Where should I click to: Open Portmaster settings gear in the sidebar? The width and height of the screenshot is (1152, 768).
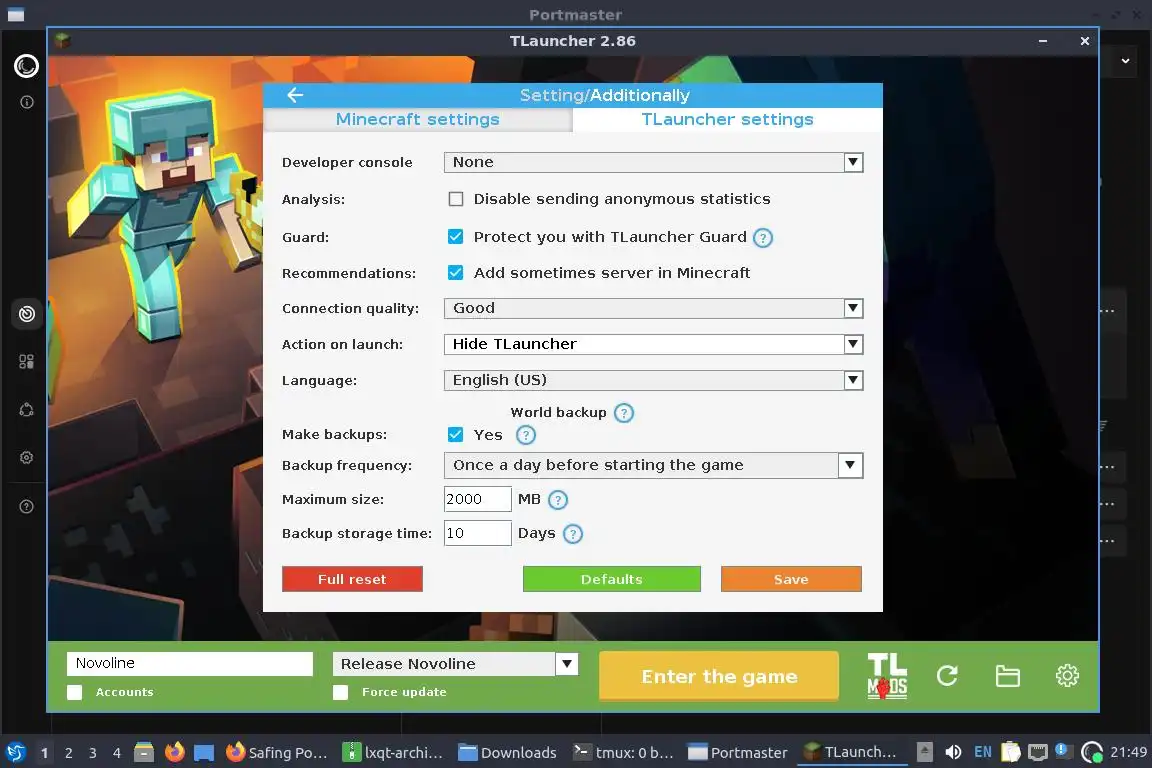tap(26, 458)
